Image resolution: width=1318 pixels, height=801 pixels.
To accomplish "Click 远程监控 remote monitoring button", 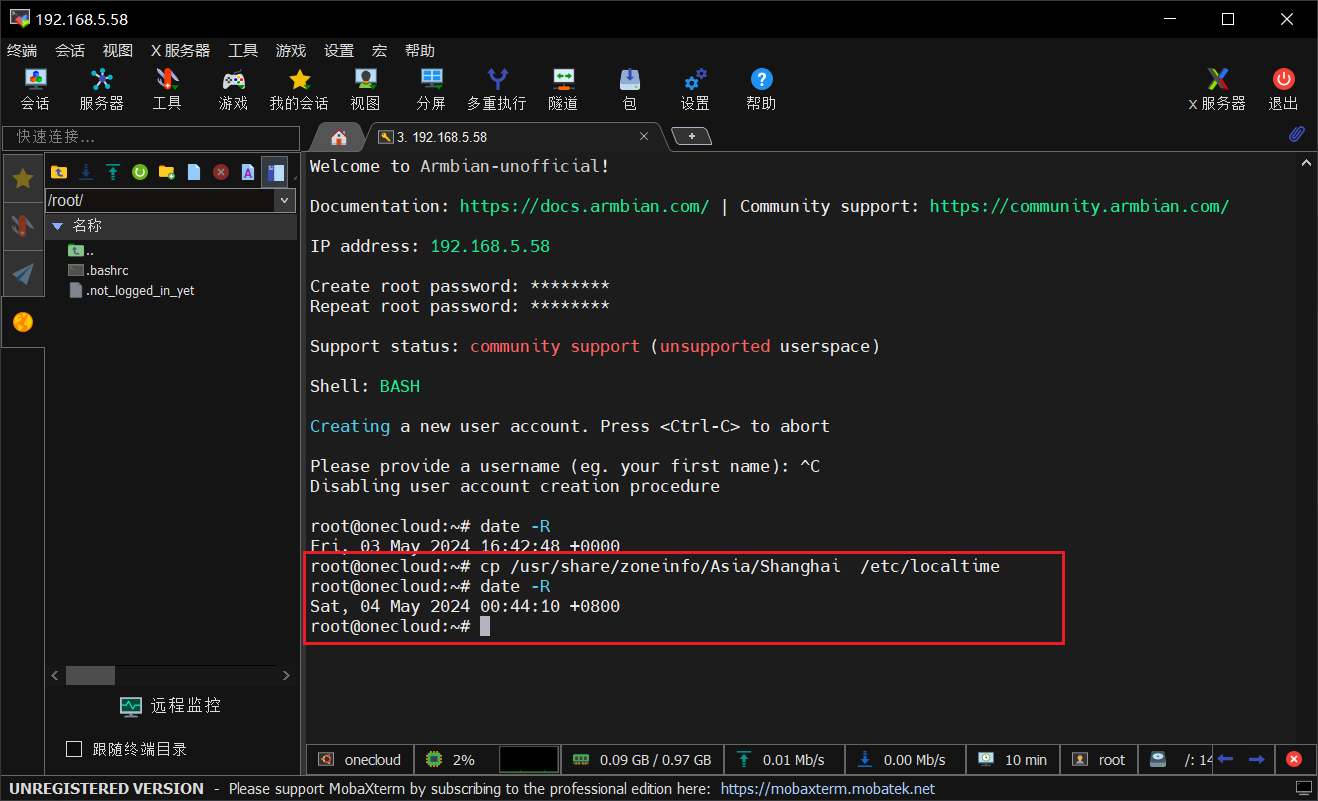I will 171,706.
